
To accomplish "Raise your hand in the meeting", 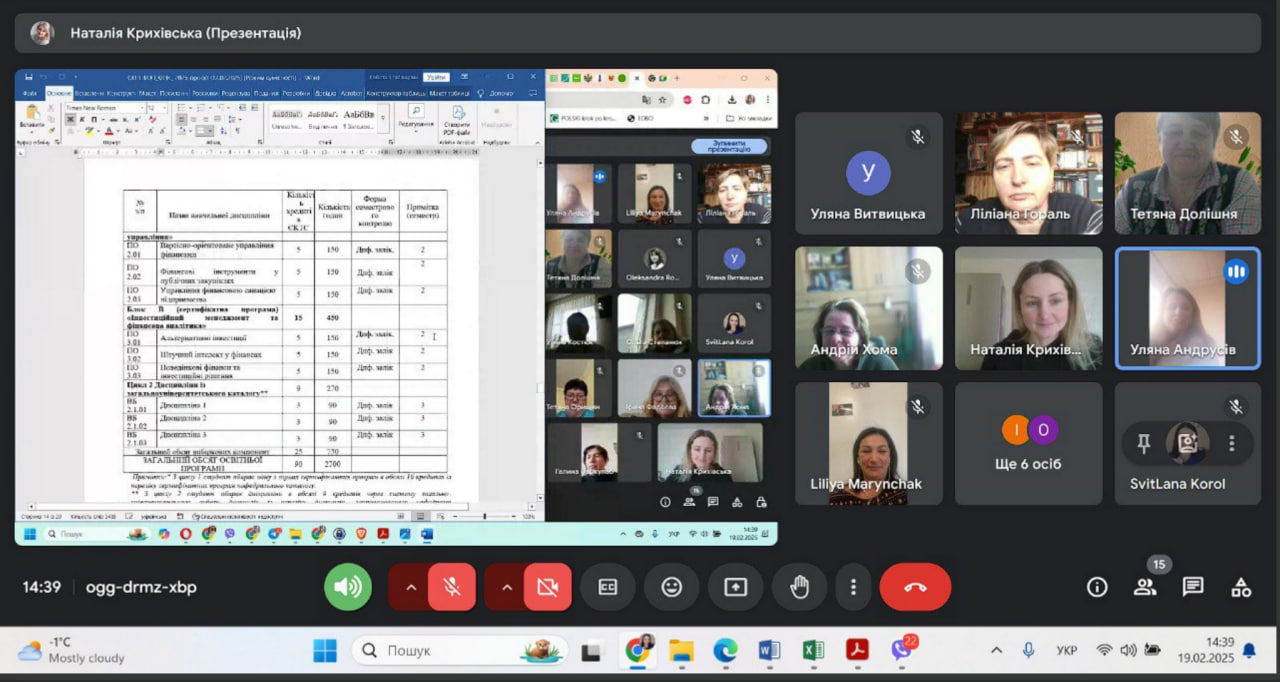I will tap(799, 587).
